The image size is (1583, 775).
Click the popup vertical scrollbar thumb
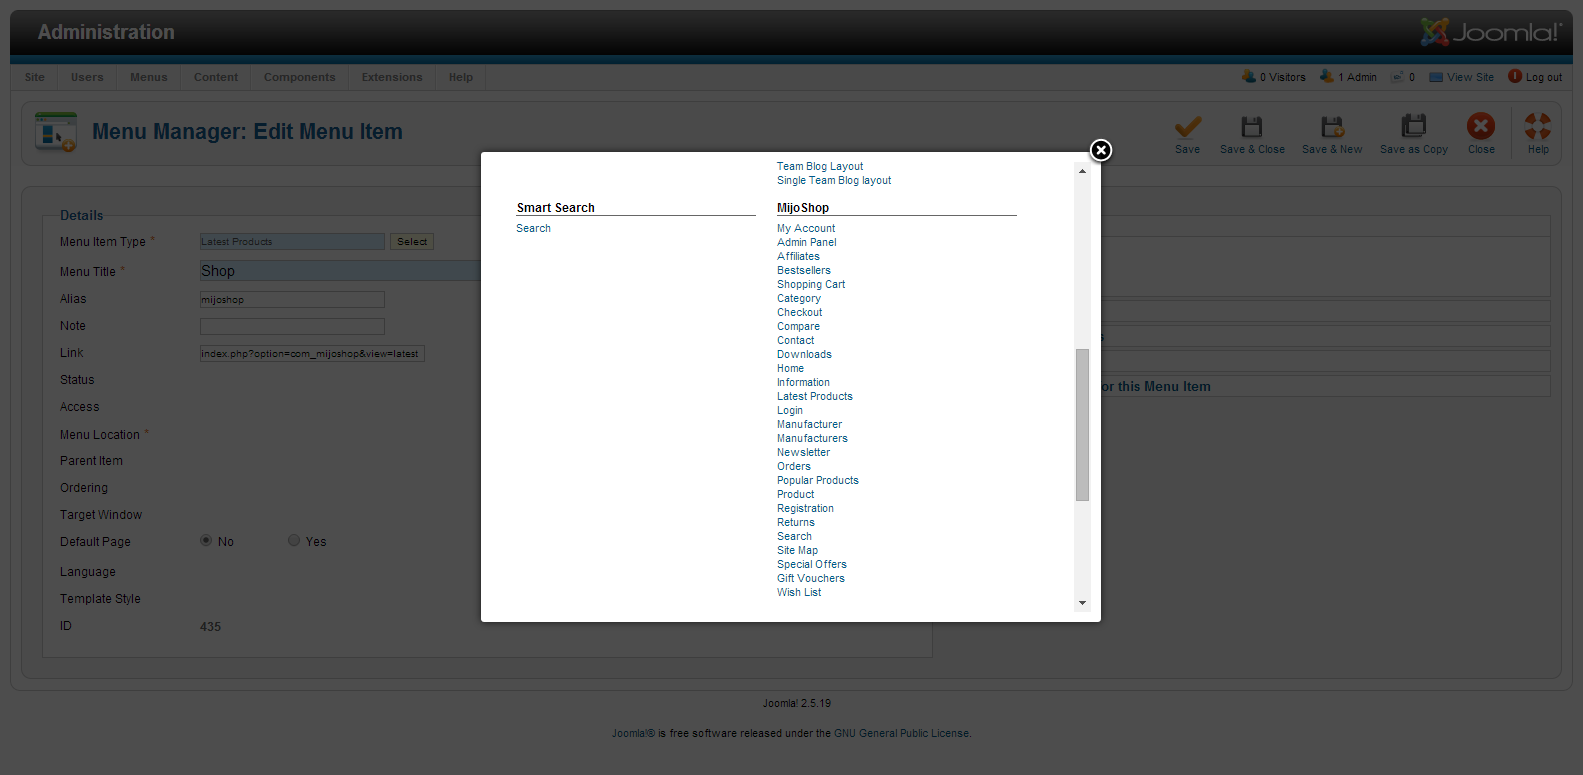[x=1082, y=425]
